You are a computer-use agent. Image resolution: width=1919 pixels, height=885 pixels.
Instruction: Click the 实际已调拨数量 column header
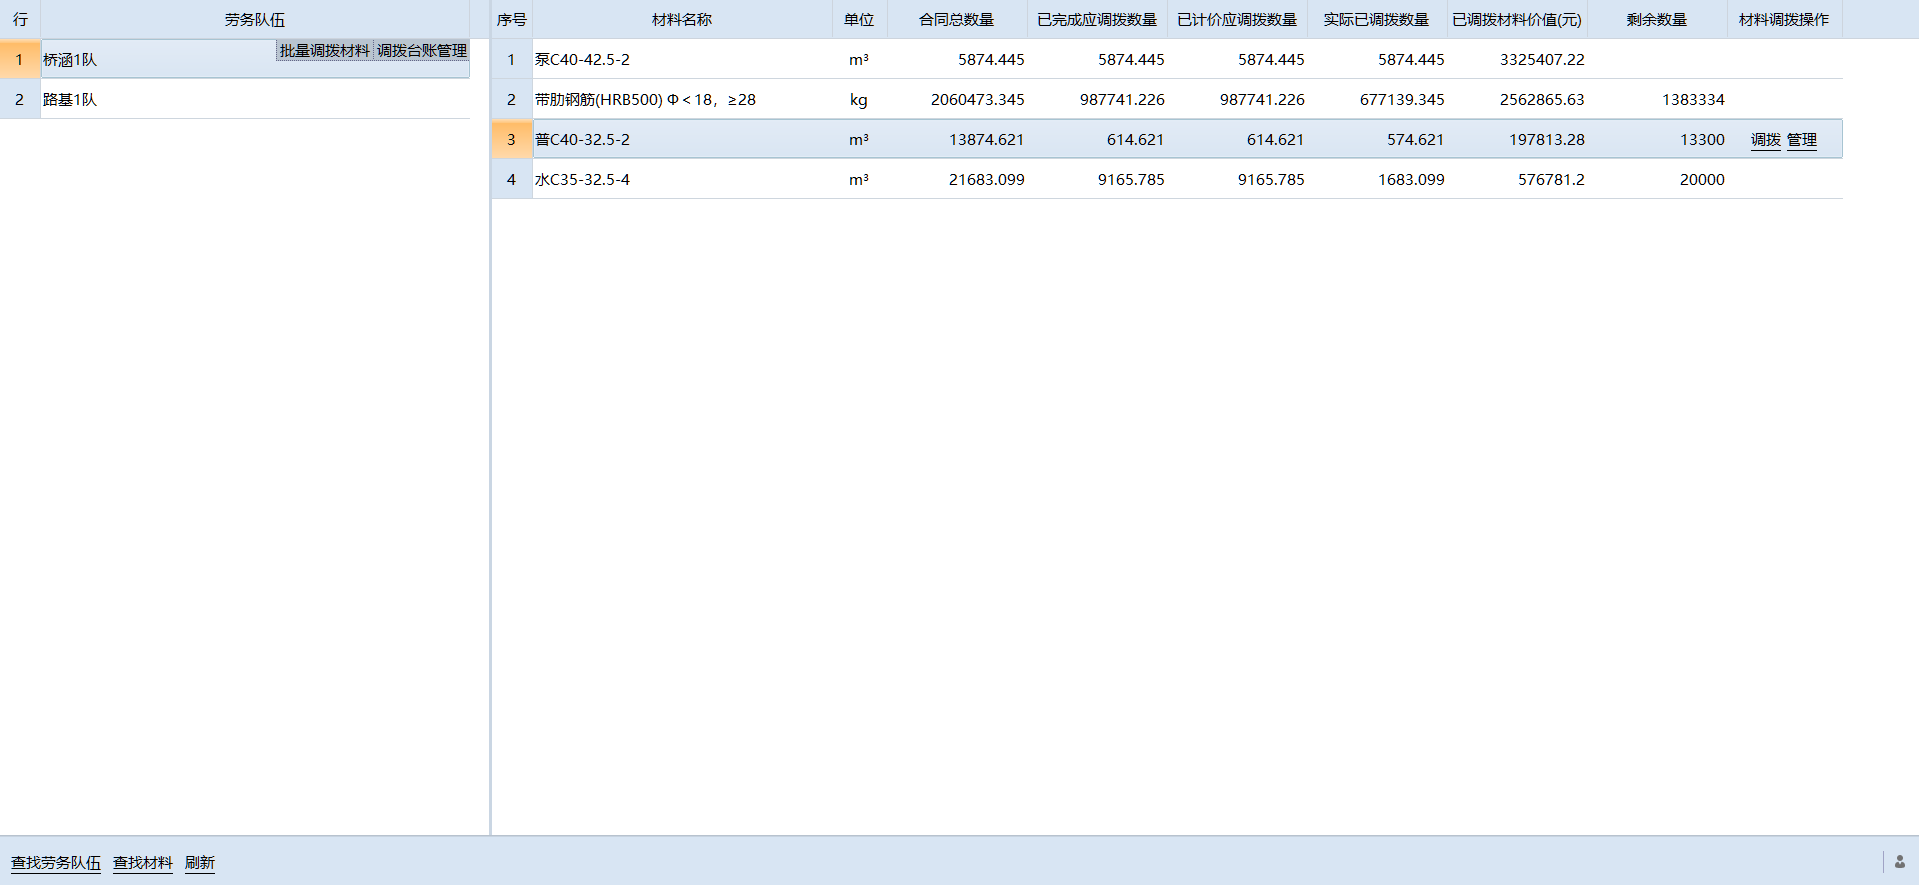[x=1376, y=20]
